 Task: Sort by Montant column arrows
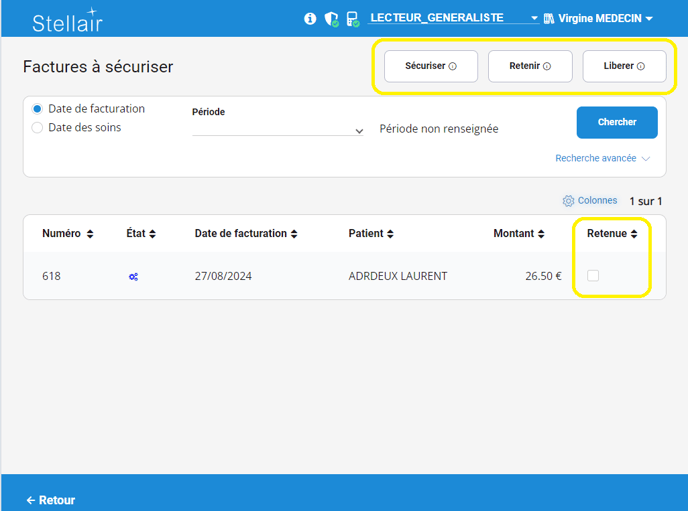tap(541, 234)
